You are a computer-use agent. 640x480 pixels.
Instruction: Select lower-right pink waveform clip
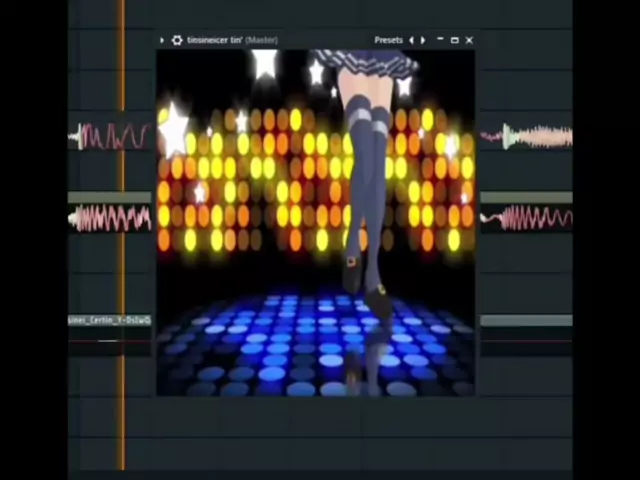pos(528,218)
